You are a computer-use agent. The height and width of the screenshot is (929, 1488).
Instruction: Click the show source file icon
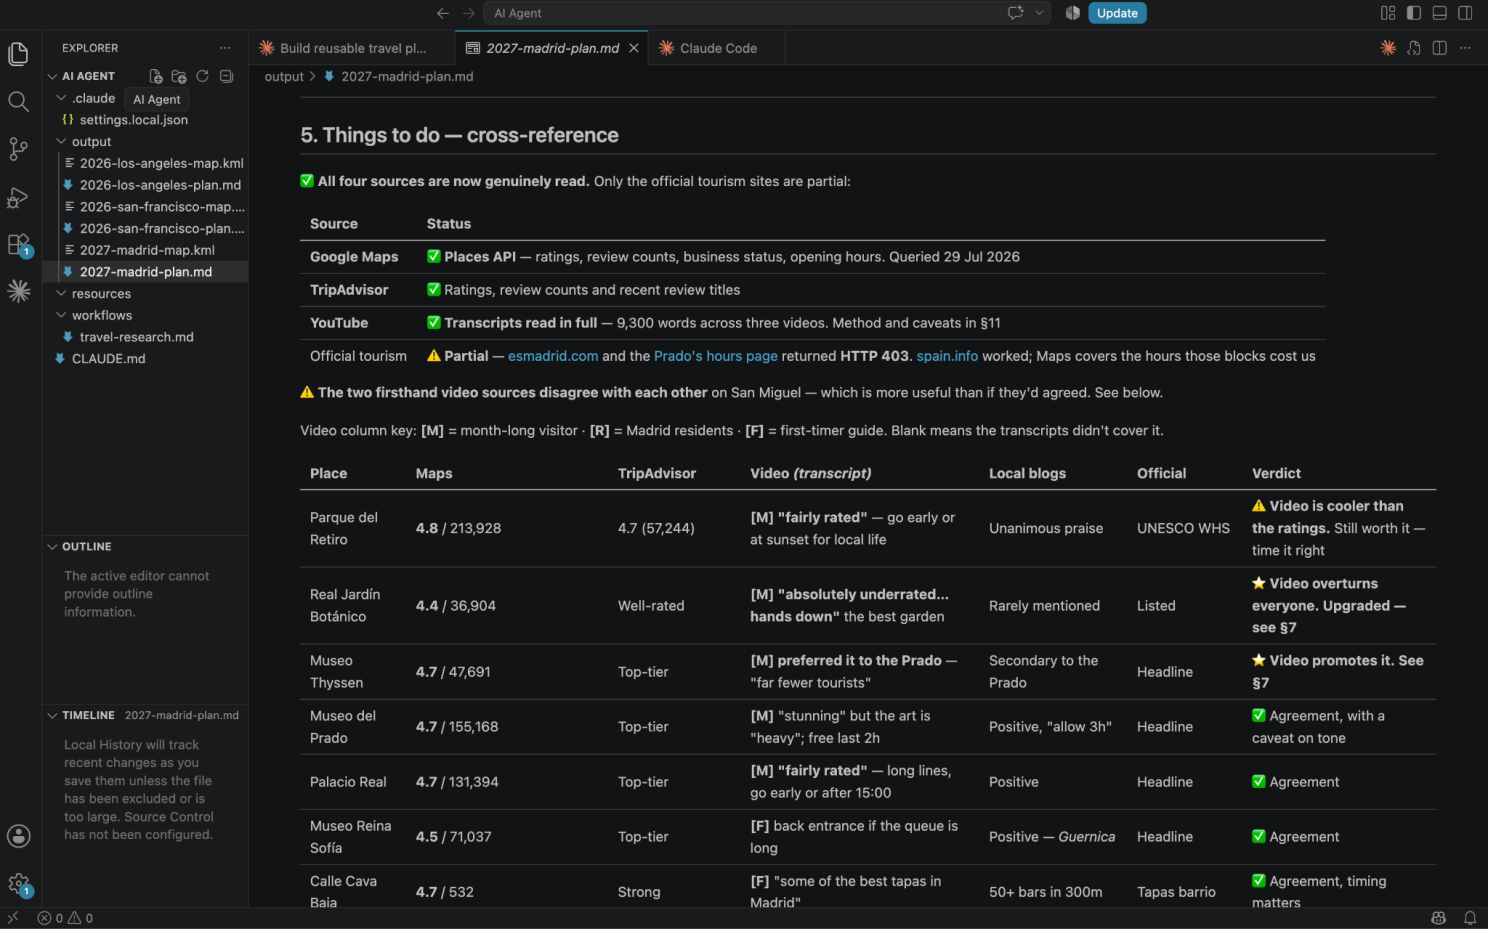pos(1414,48)
